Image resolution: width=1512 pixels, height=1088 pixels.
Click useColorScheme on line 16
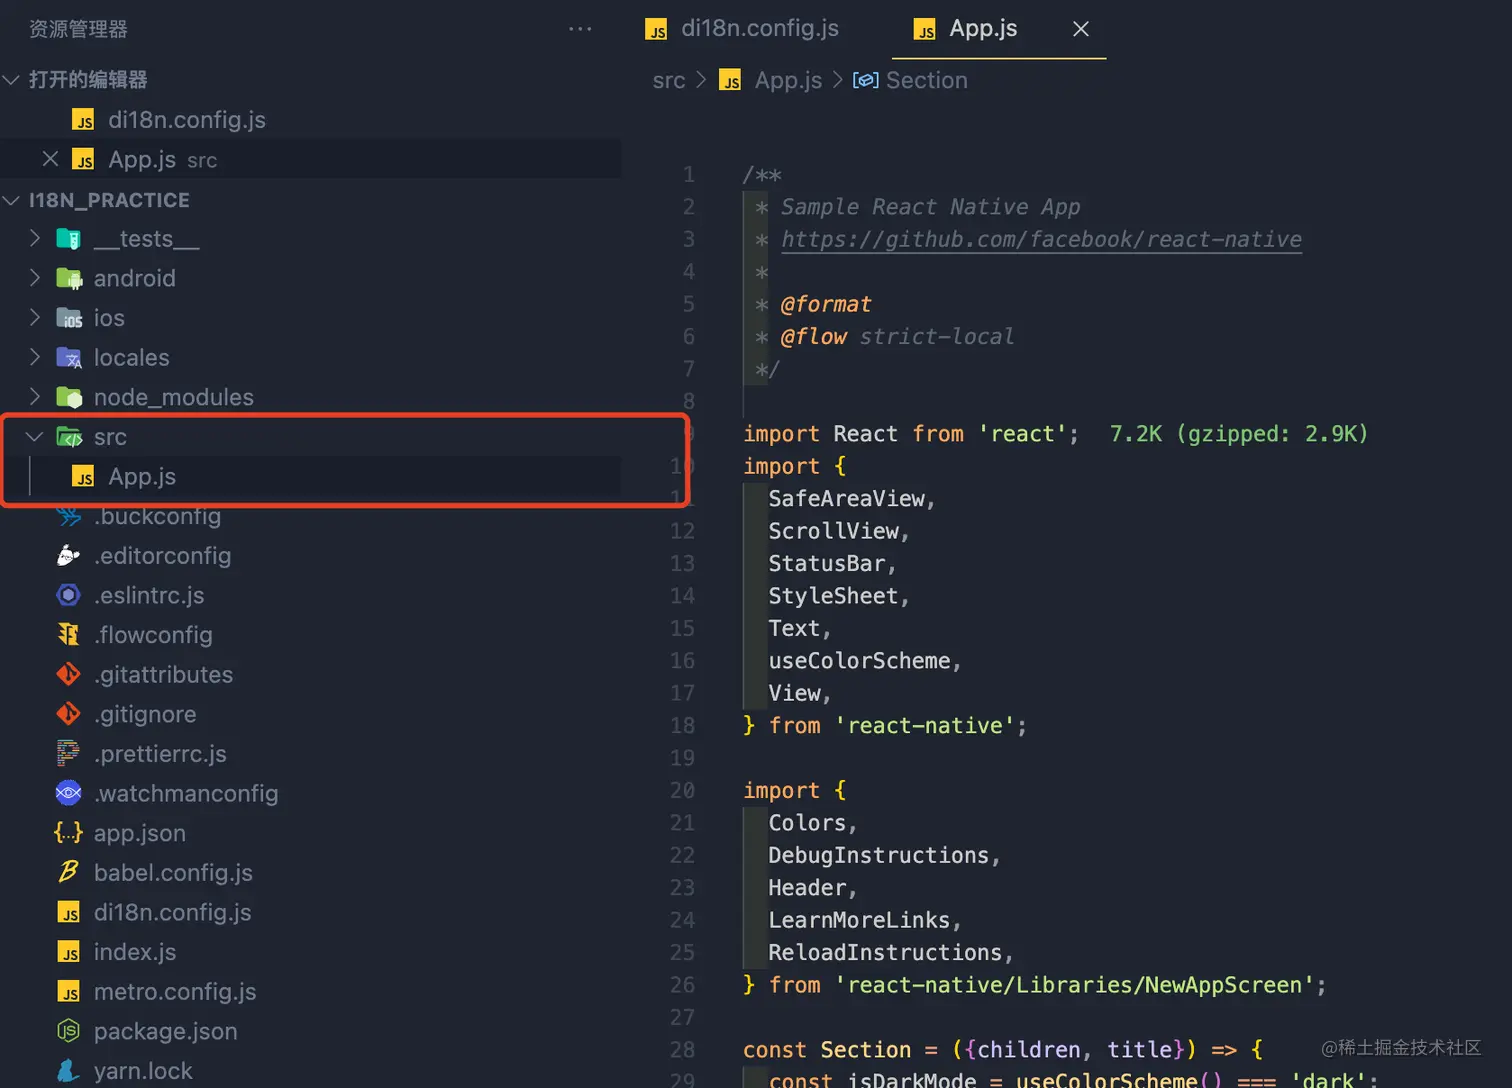click(x=859, y=661)
